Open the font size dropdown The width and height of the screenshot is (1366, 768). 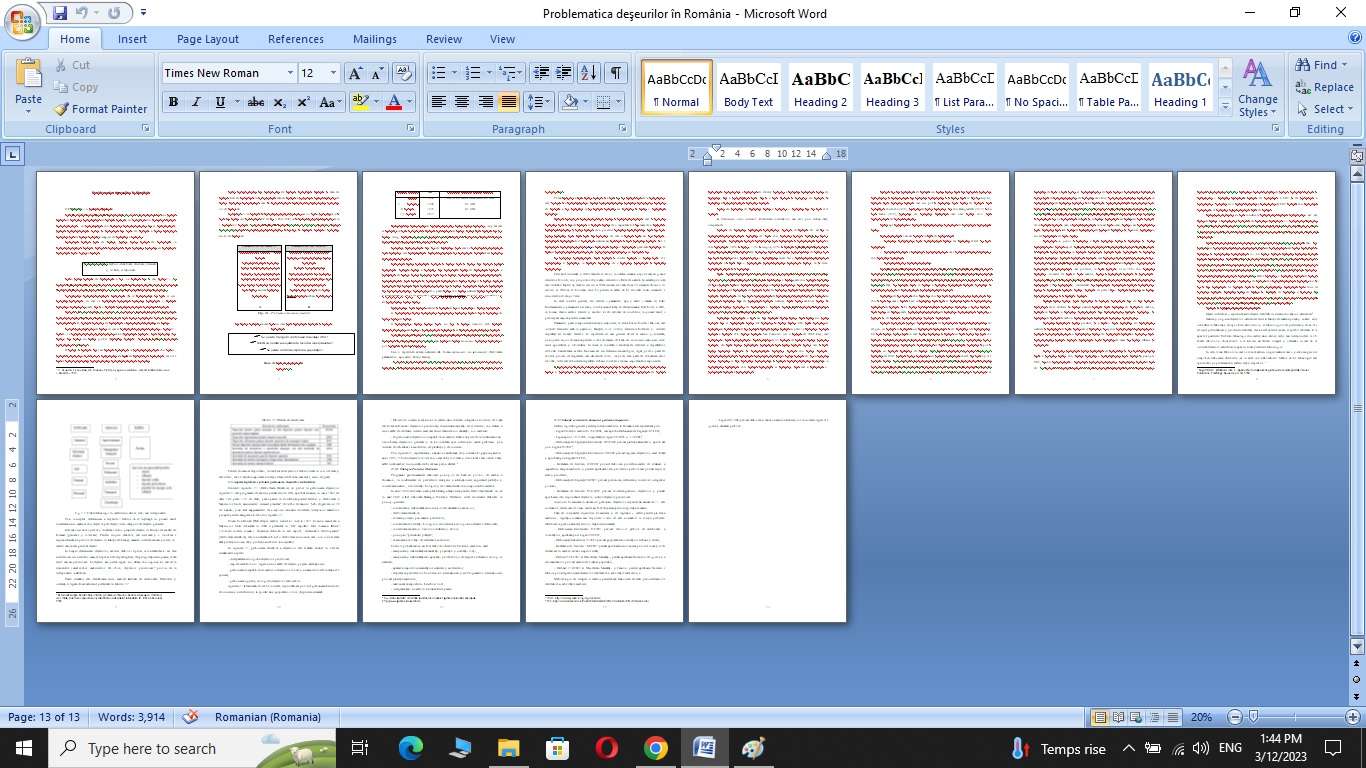[x=334, y=73]
